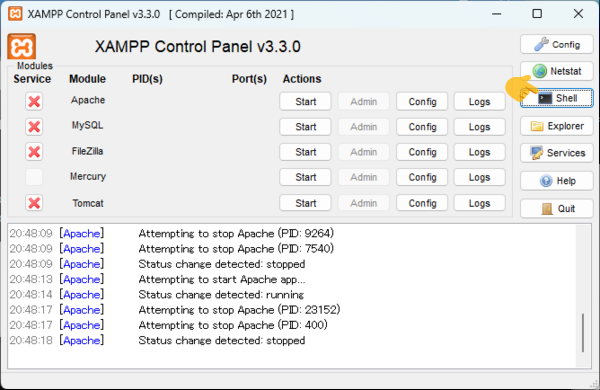Select the Mercury module label

[x=88, y=176]
